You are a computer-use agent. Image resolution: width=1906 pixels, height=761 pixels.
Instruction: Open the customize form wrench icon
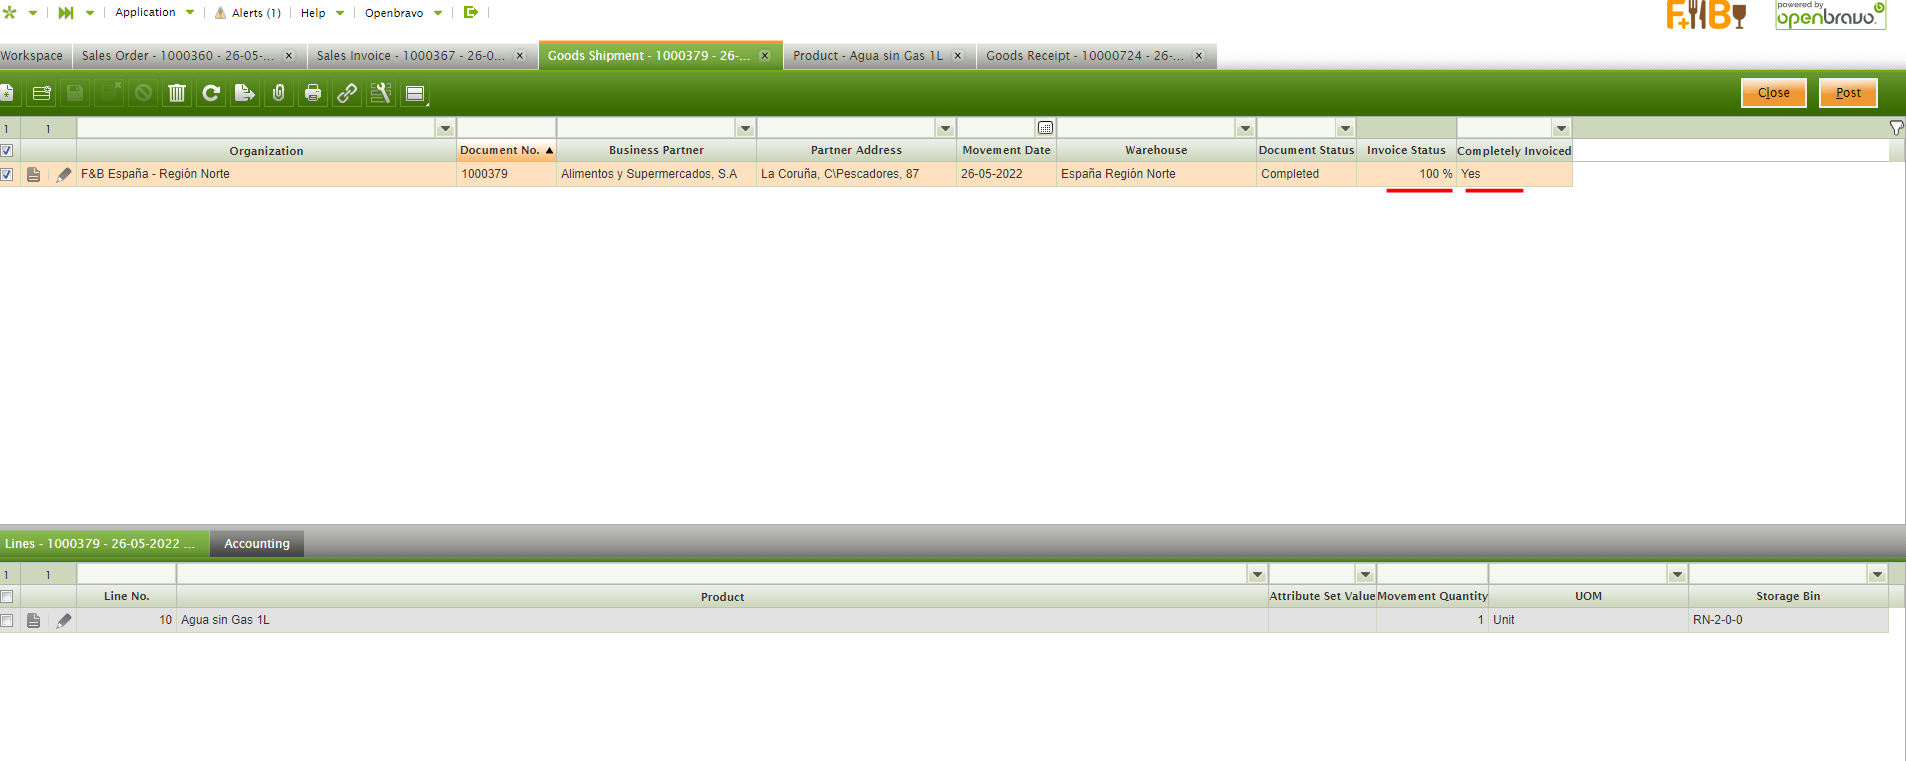[381, 93]
